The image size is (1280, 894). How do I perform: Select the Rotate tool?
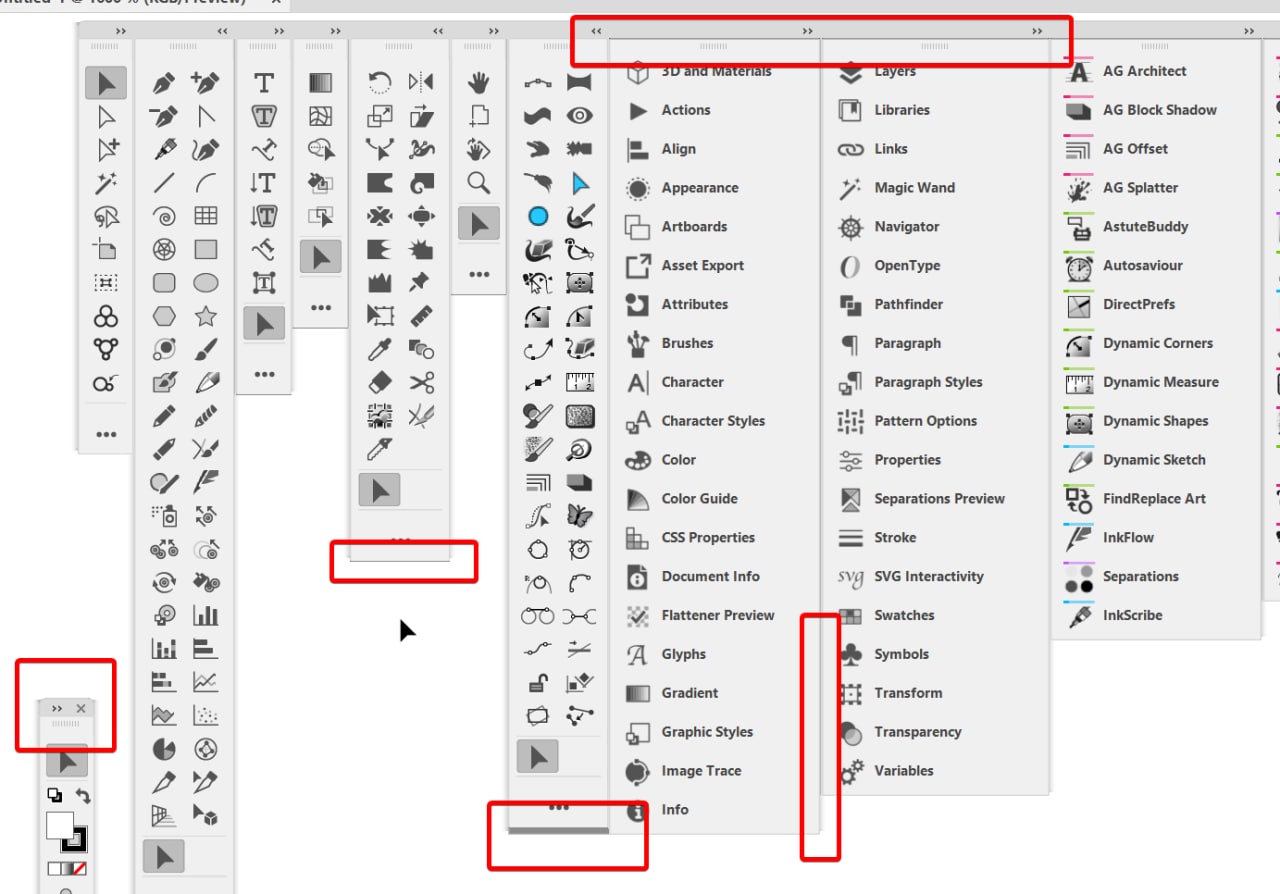point(379,83)
